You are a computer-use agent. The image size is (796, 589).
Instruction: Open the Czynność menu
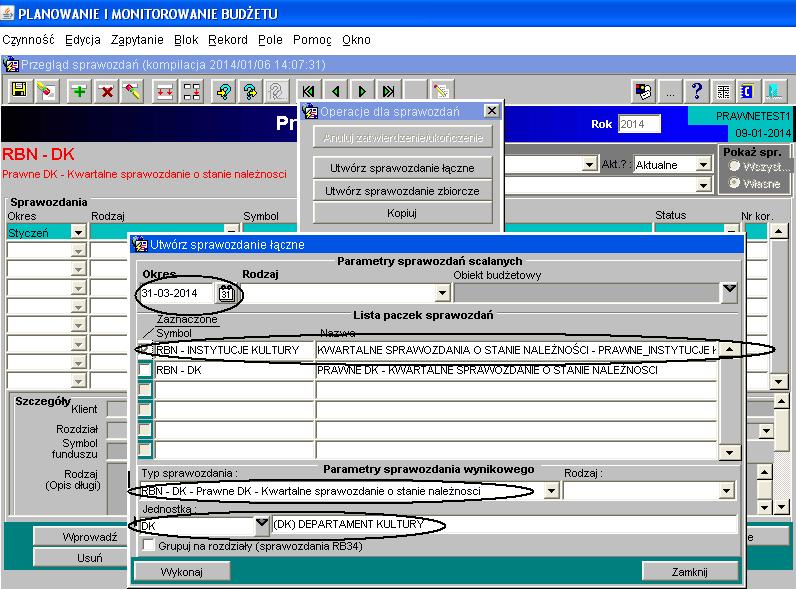point(28,40)
